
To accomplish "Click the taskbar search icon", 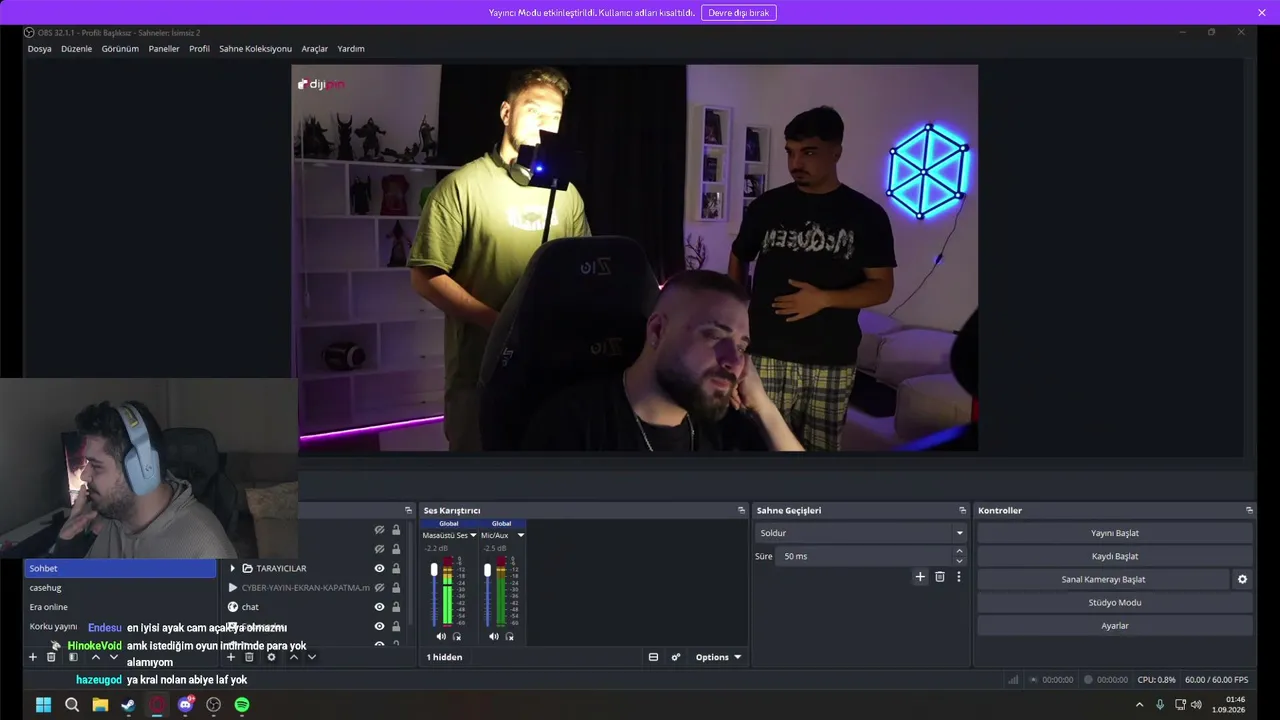I will (72, 704).
